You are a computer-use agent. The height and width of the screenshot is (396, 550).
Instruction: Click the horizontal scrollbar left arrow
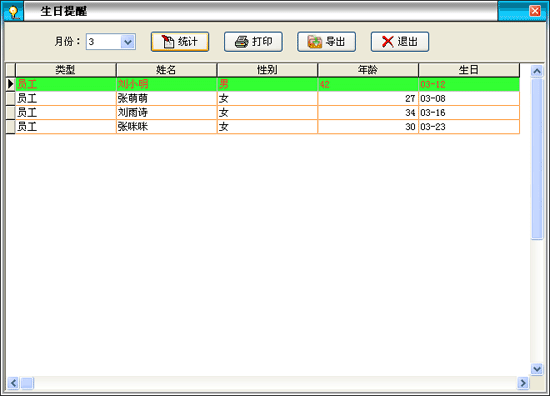click(x=13, y=383)
